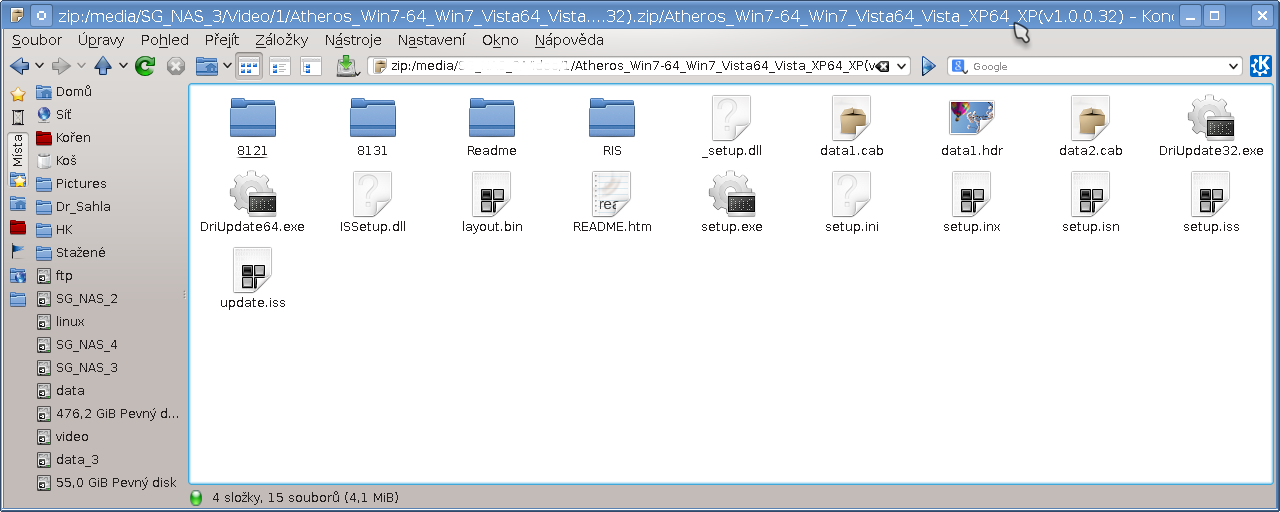Clear the location bar text

(x=884, y=66)
